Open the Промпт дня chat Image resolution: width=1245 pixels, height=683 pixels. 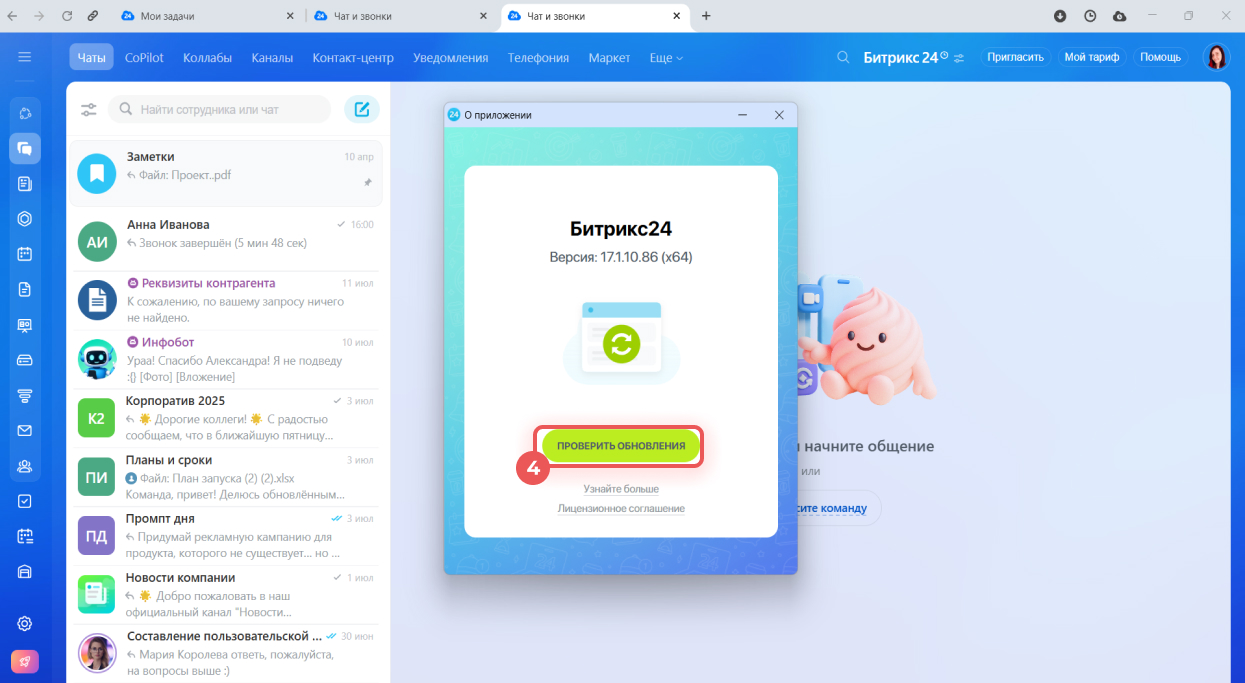228,536
